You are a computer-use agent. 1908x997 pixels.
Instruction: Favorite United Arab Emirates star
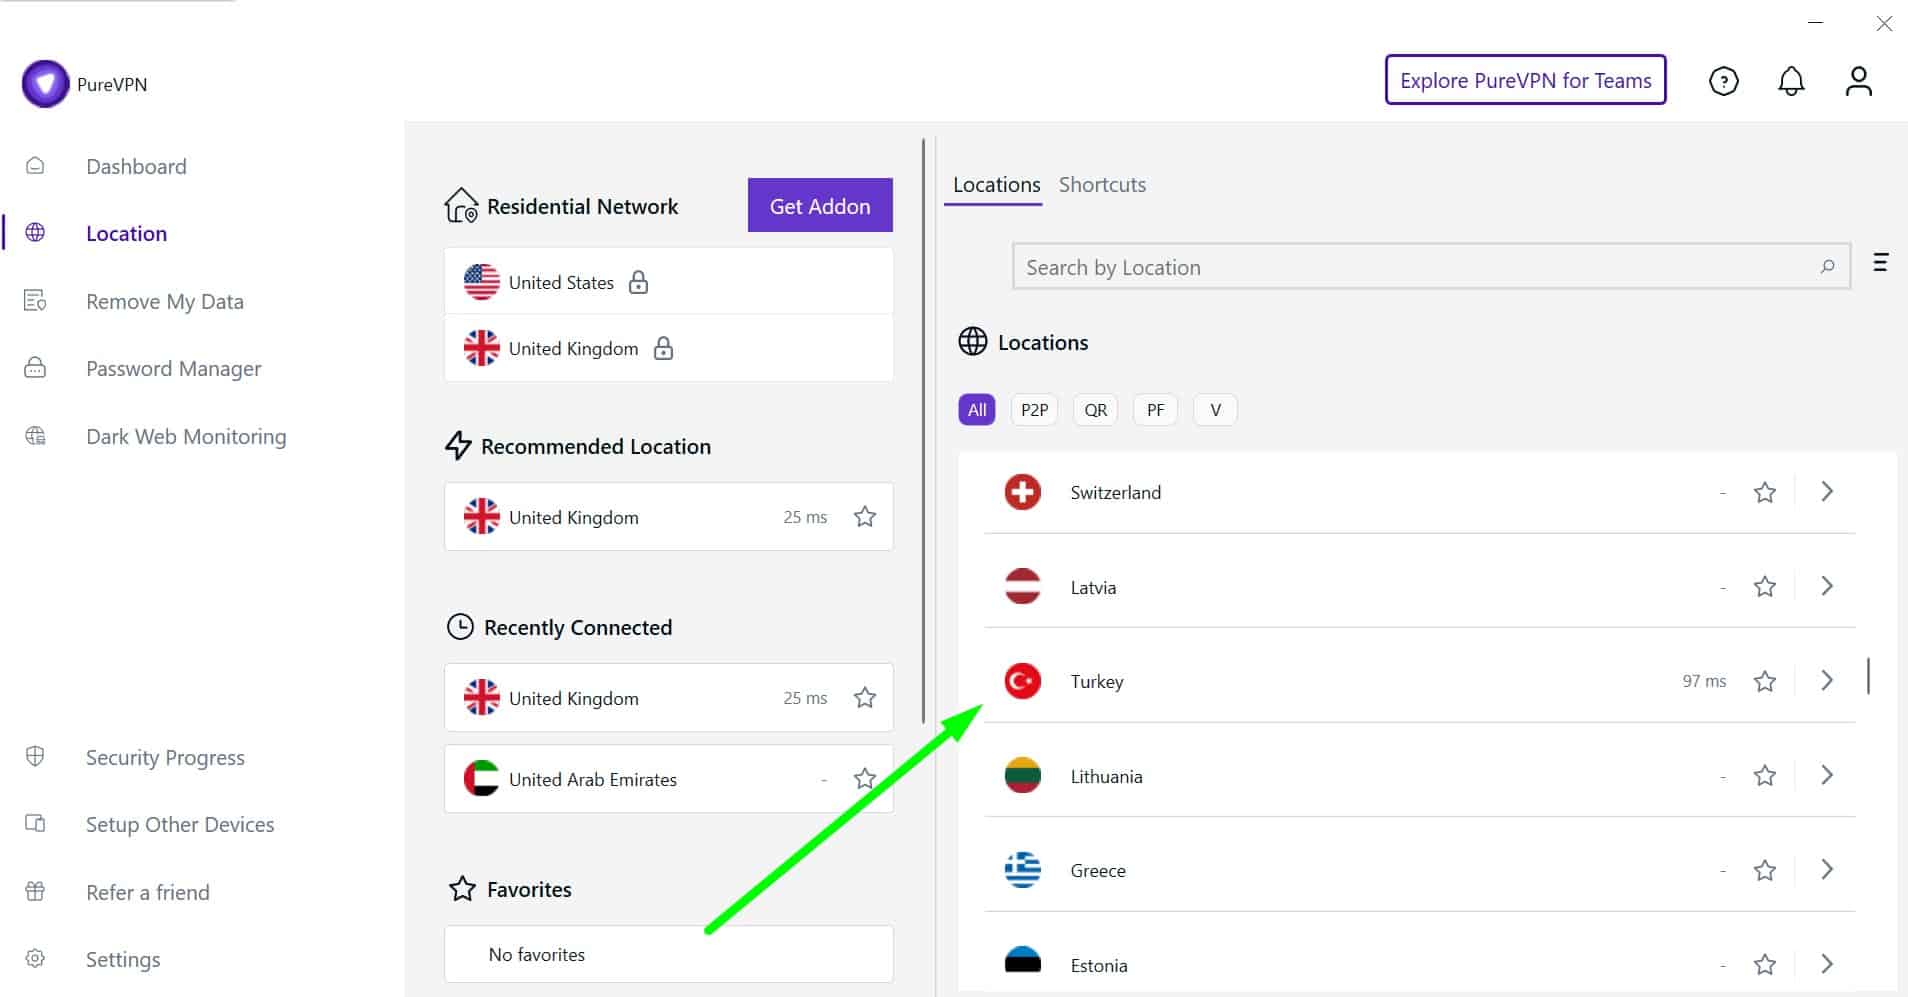click(x=865, y=779)
